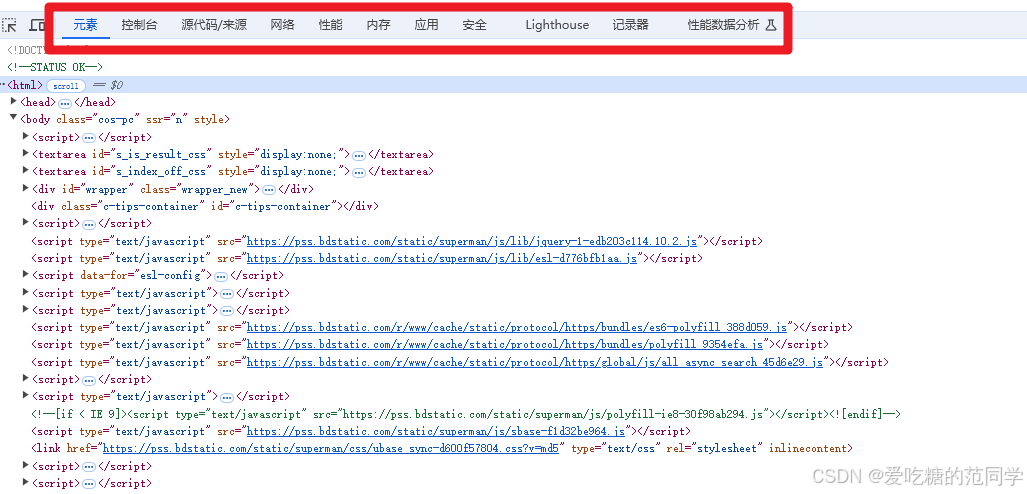Open the es6-polyfill_388d059.js link
Screen dimensions: 1027x494
coord(517,327)
